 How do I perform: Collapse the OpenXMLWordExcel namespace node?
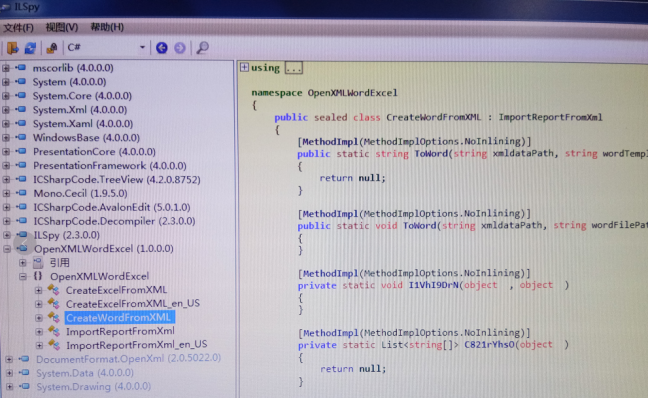click(x=23, y=276)
